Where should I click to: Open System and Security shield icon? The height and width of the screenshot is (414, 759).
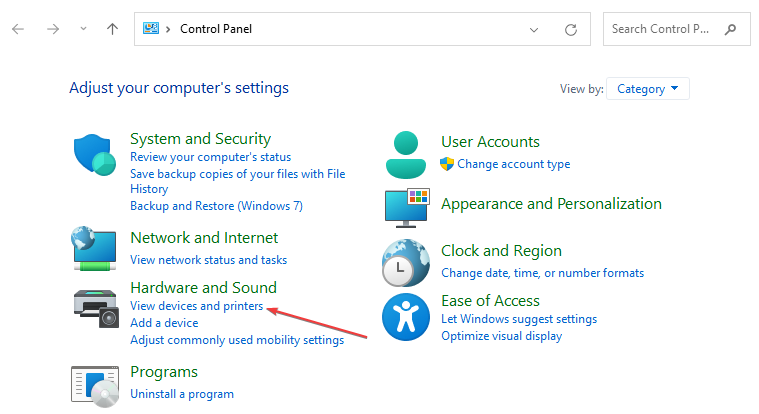[94, 155]
